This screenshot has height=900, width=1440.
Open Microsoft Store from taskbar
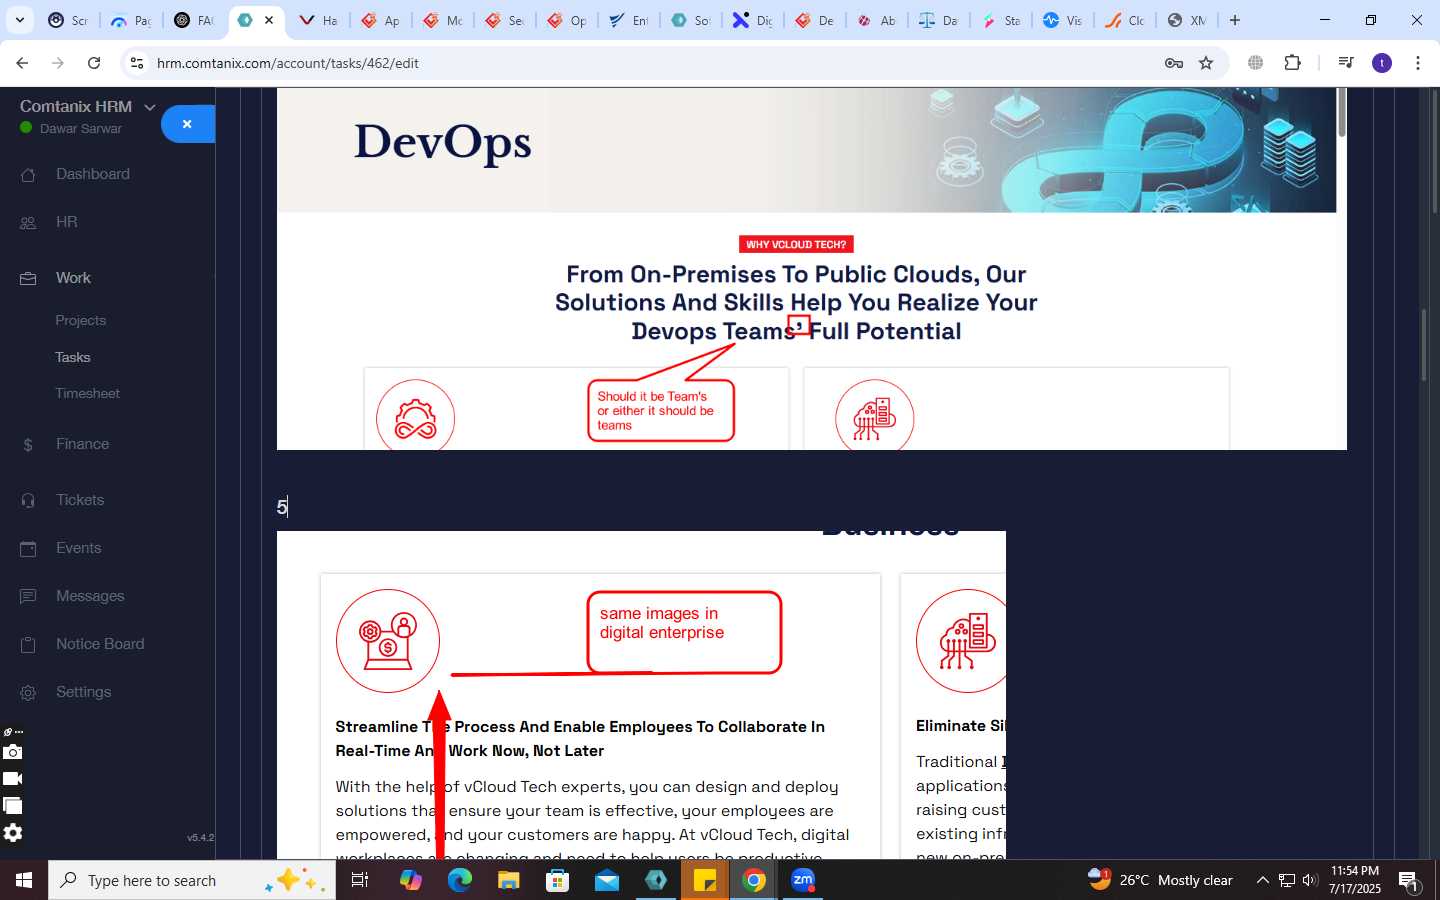click(x=557, y=880)
